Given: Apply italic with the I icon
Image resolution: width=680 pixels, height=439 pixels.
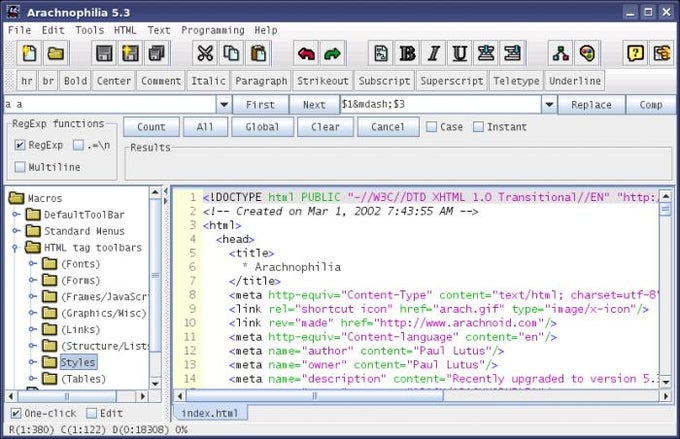Looking at the screenshot, I should pos(434,53).
